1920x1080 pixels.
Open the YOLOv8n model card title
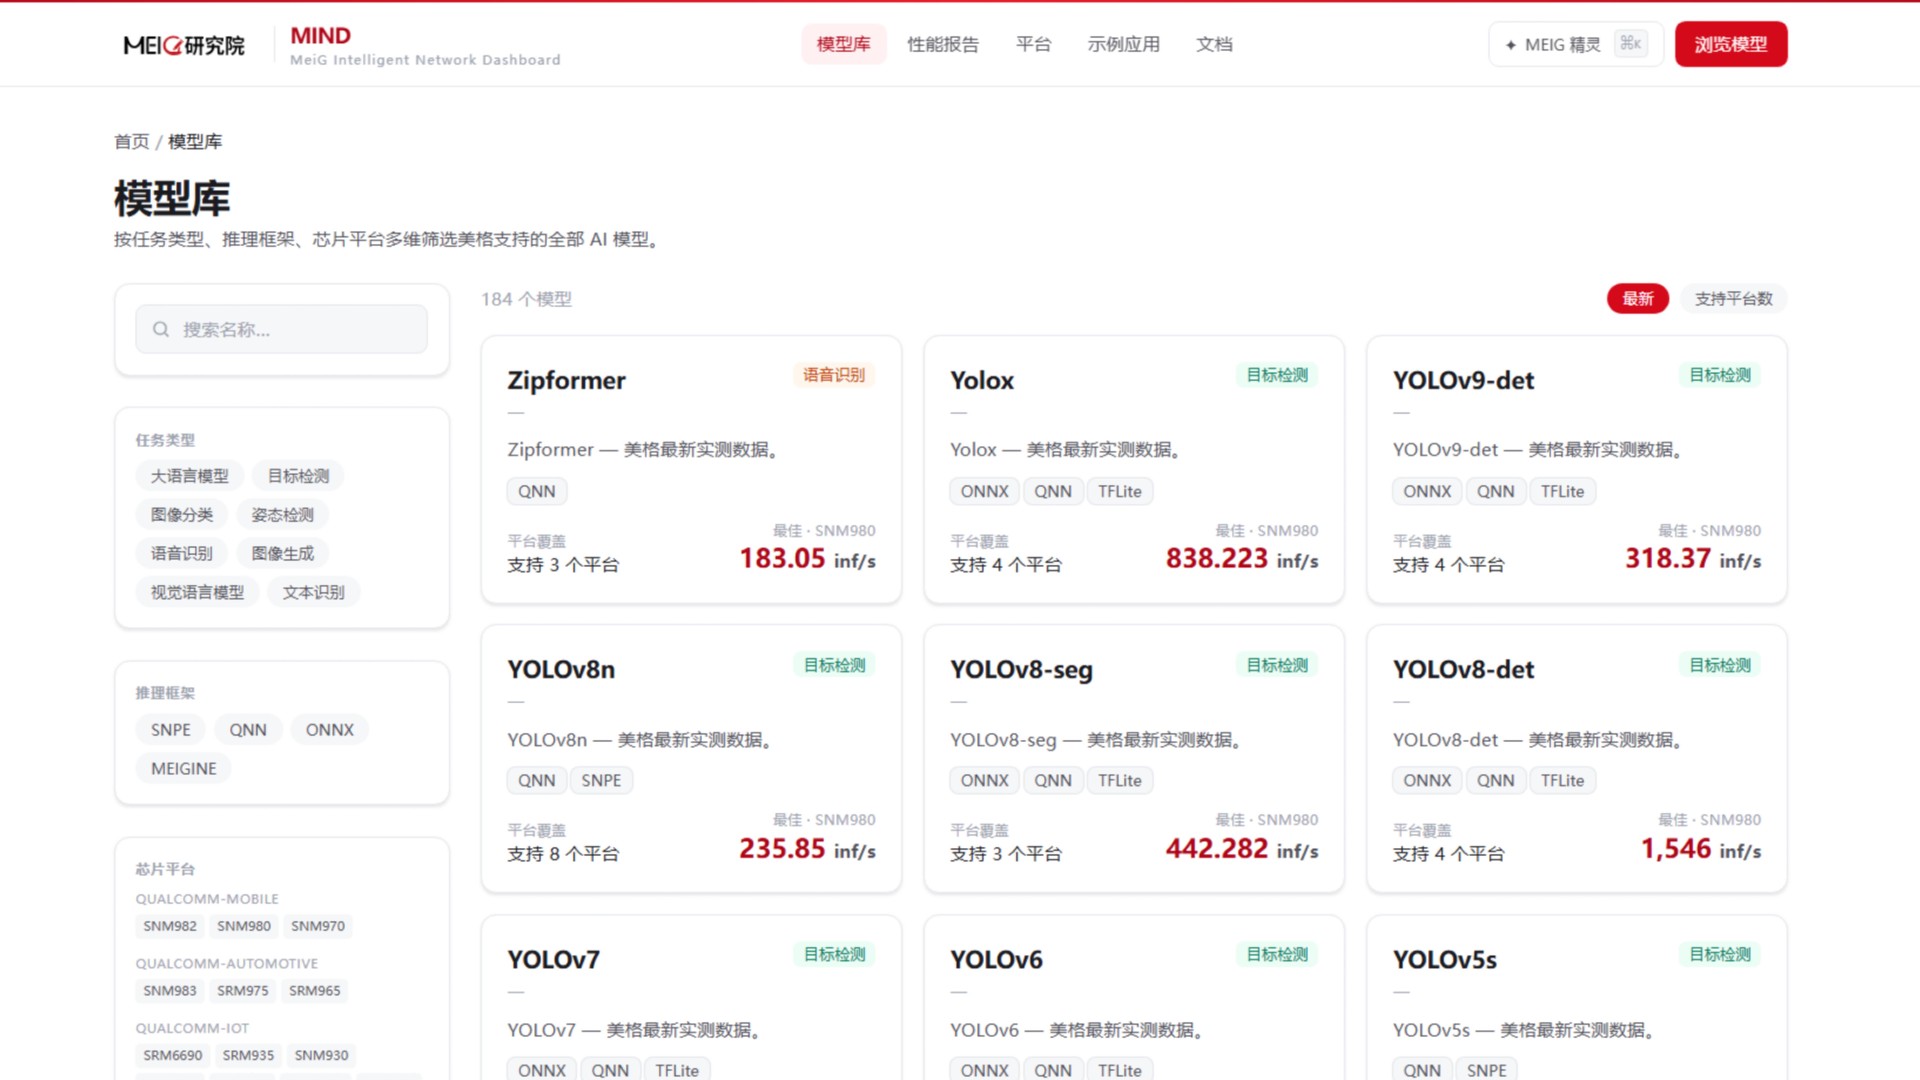point(561,669)
